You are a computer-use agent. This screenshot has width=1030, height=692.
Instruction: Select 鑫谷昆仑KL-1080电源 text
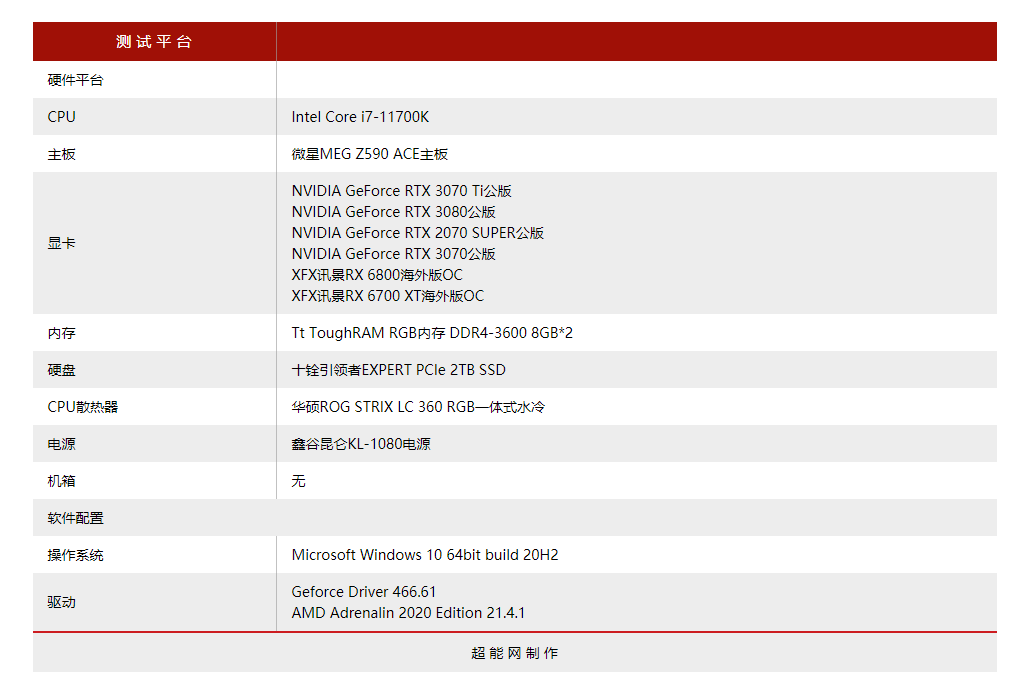pos(361,444)
